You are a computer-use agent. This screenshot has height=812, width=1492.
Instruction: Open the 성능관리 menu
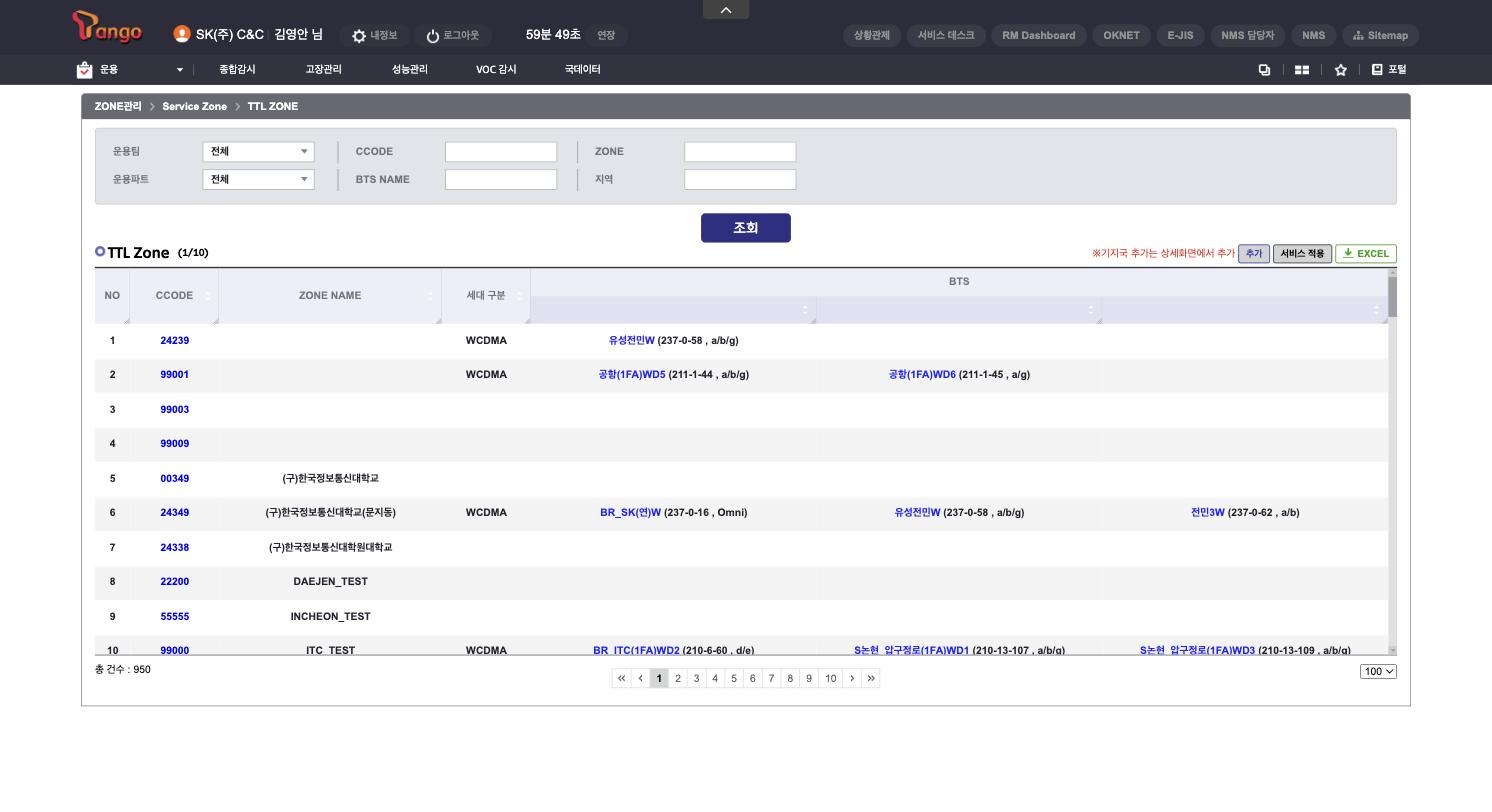[409, 70]
